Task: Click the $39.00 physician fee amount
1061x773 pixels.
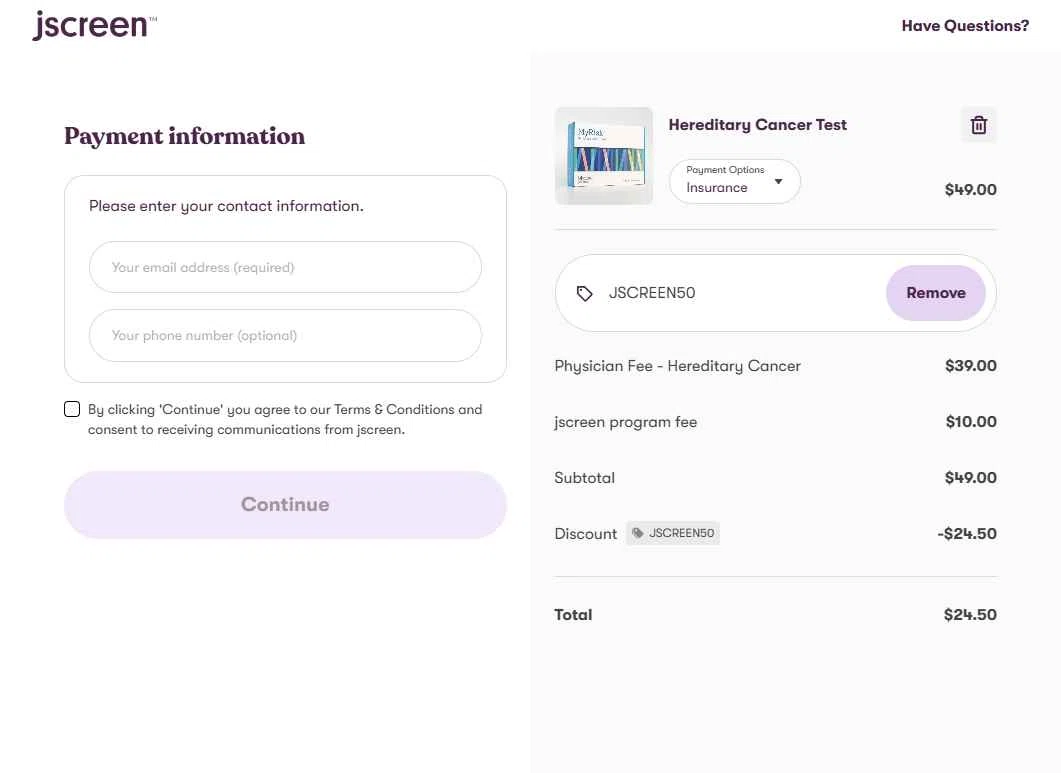Action: [970, 366]
